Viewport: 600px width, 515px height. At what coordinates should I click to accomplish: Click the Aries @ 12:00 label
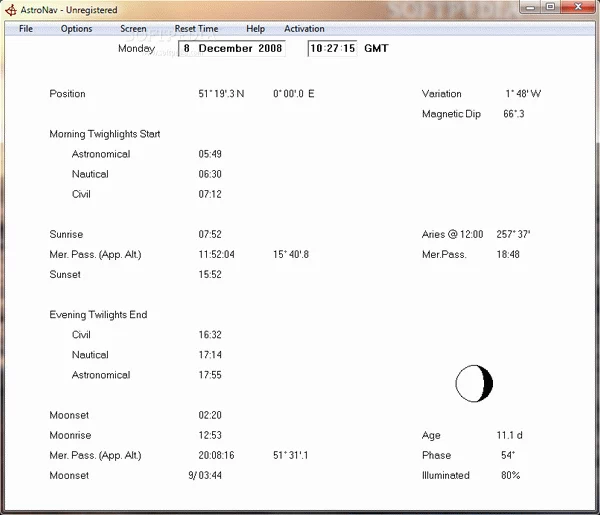click(x=452, y=234)
